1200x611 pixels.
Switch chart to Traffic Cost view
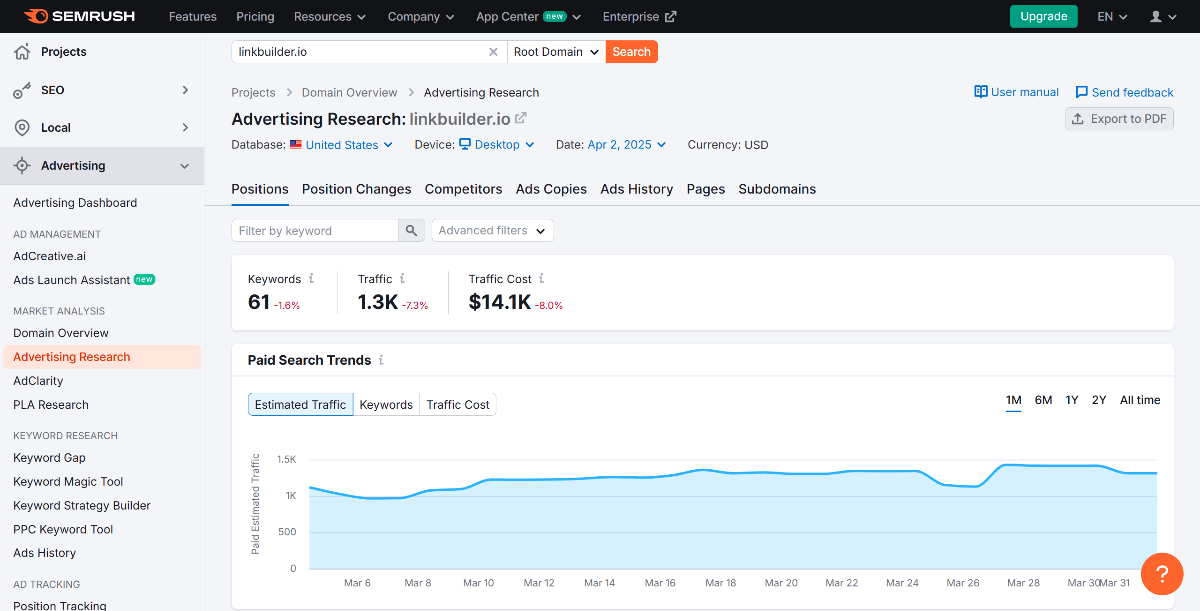458,405
